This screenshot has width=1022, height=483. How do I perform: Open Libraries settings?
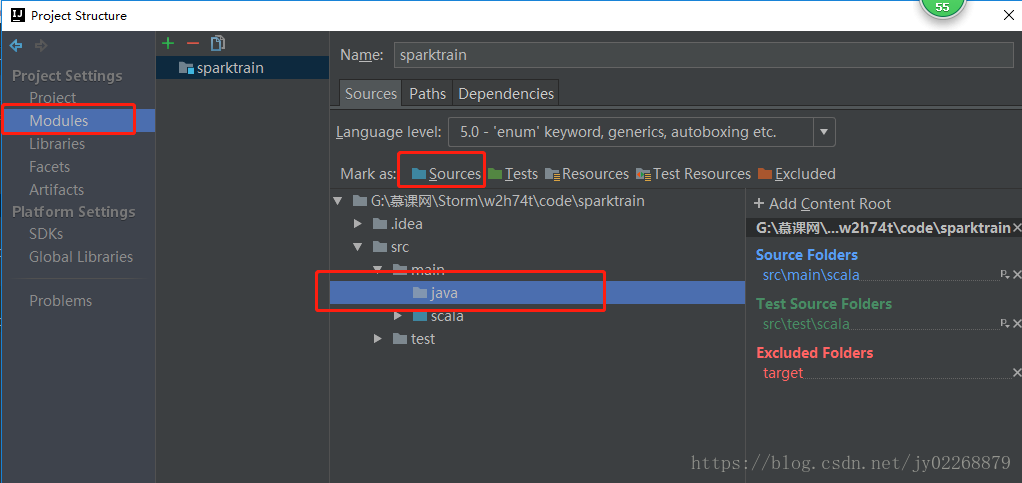[x=57, y=144]
